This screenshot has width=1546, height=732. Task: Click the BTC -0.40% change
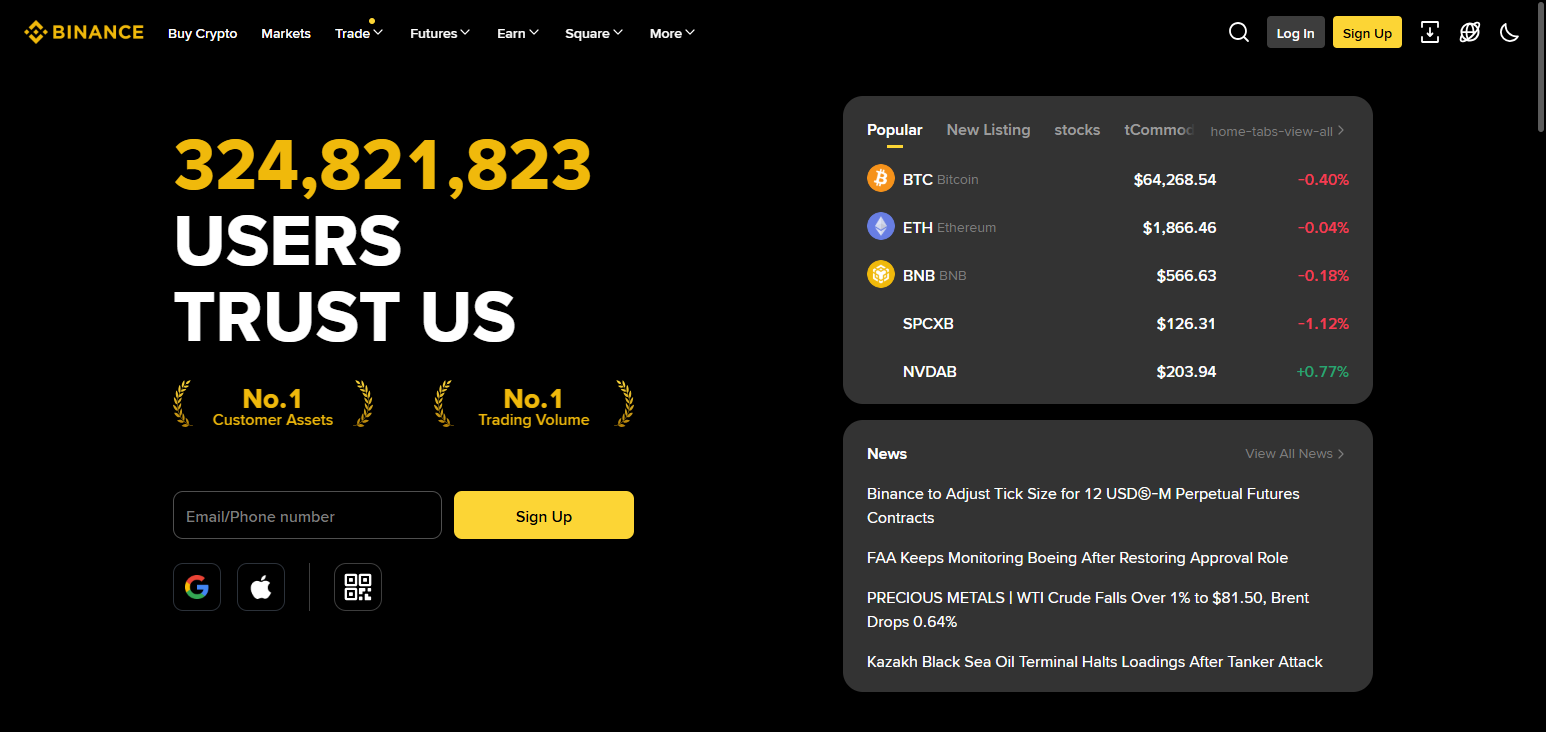[x=1323, y=180]
